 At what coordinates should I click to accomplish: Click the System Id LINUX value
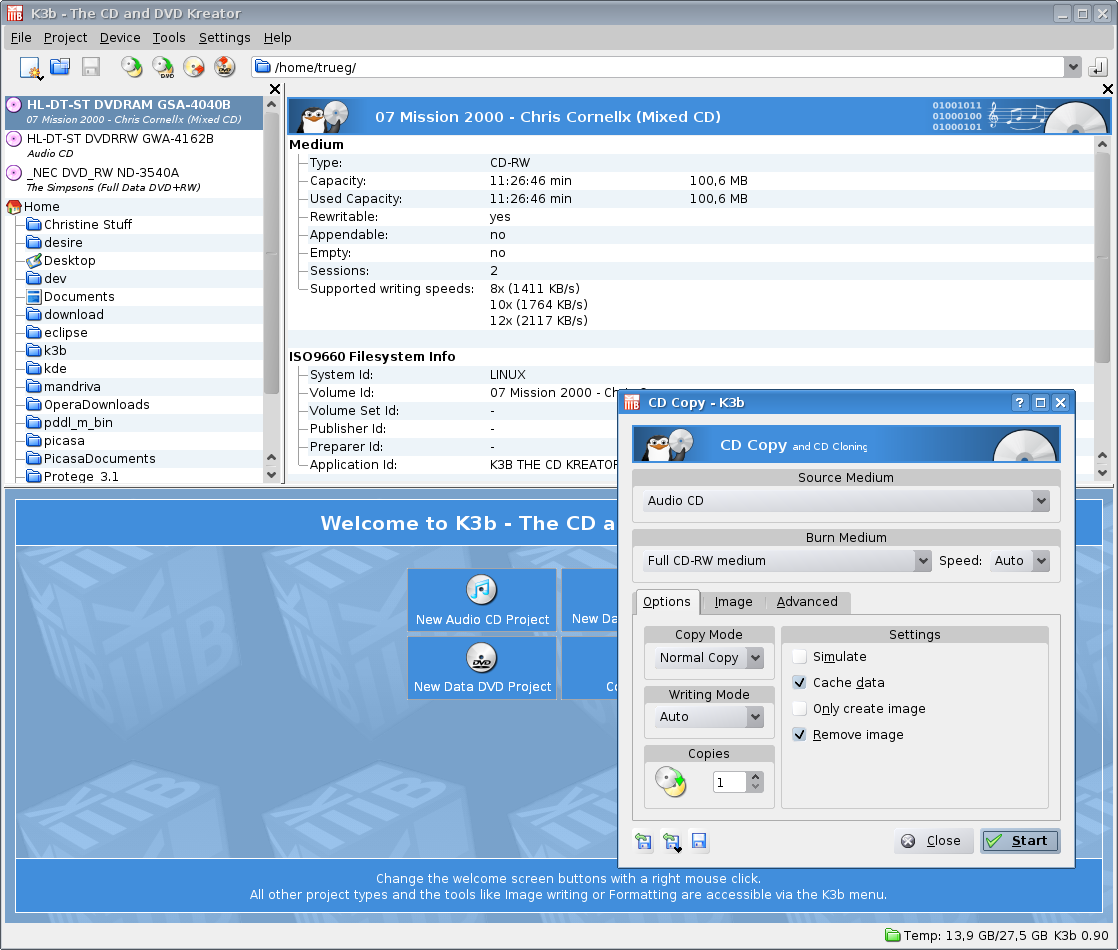[x=508, y=375]
